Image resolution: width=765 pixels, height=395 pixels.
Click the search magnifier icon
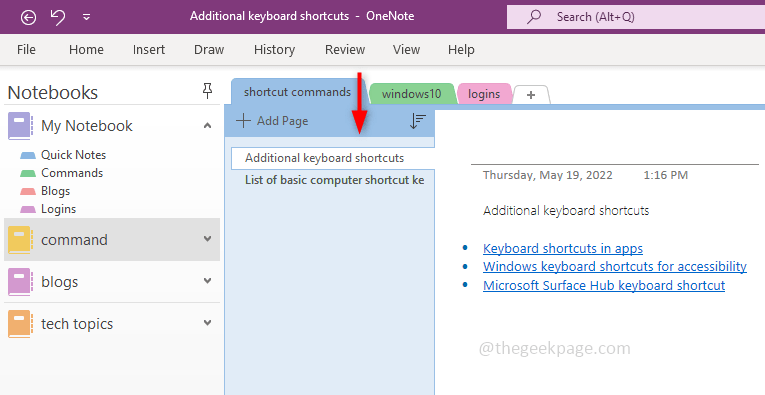[534, 17]
